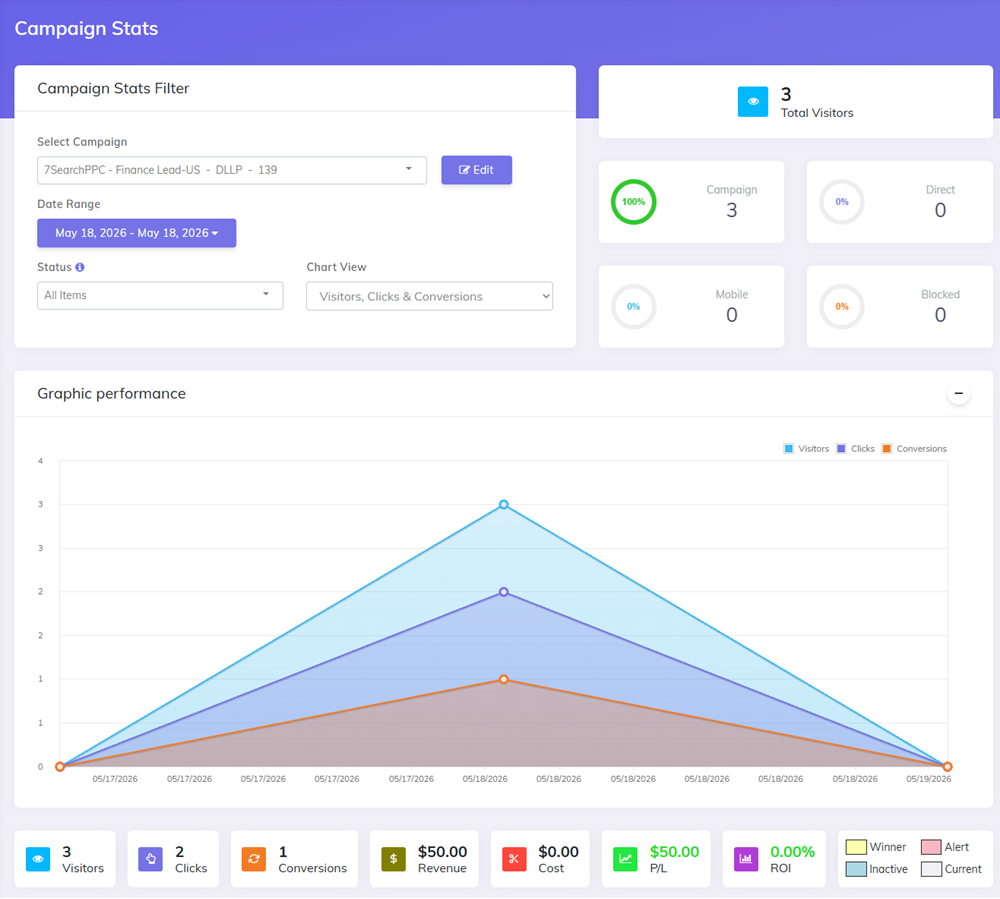Toggle Visitors series in chart legend
The width and height of the screenshot is (1000, 899).
click(806, 449)
